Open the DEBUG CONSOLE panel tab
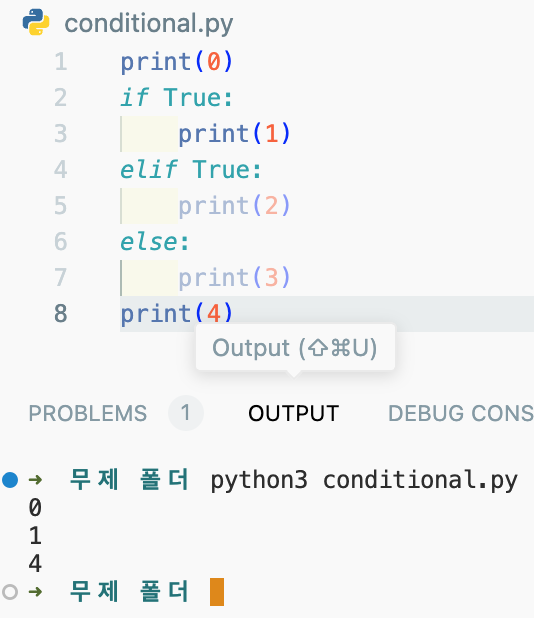The width and height of the screenshot is (534, 618). point(461,413)
